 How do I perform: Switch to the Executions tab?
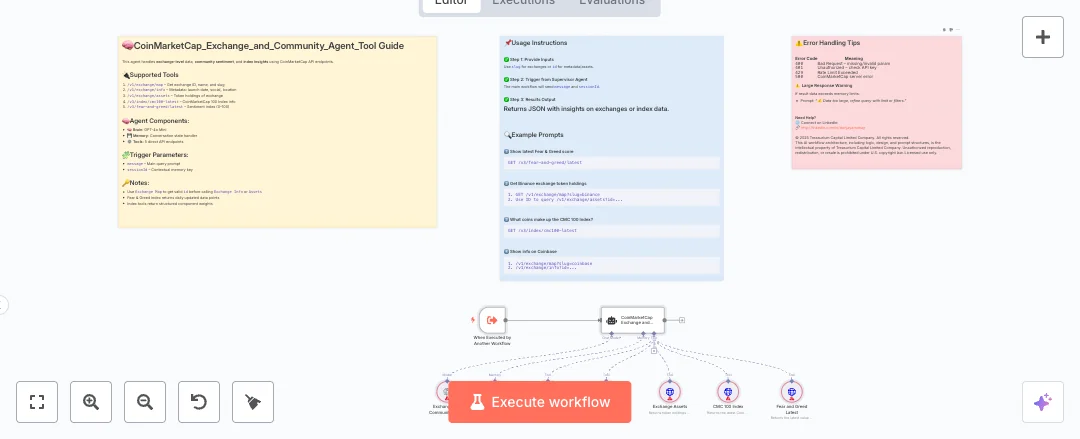coord(523,3)
